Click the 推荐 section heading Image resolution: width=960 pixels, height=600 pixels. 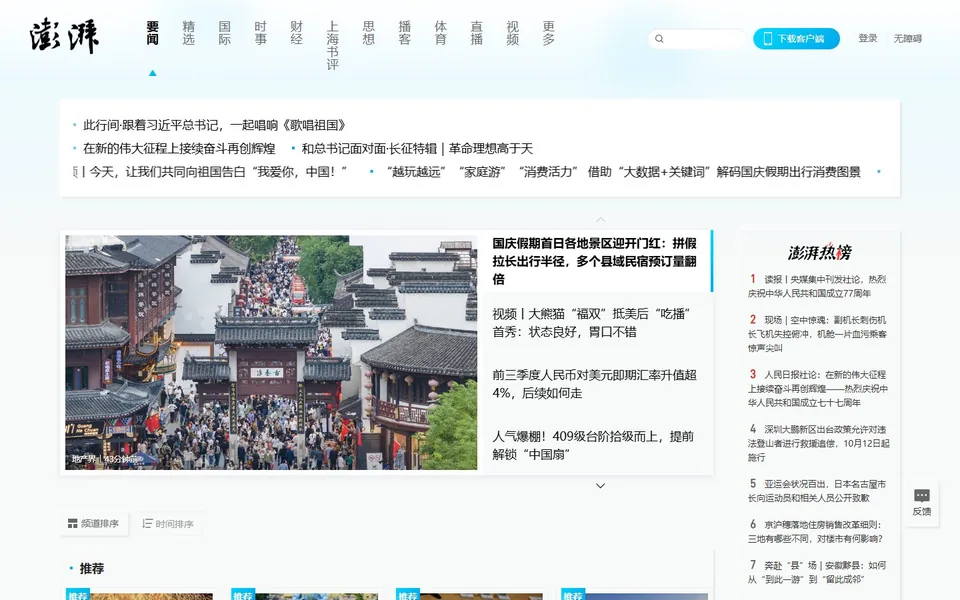coord(92,568)
